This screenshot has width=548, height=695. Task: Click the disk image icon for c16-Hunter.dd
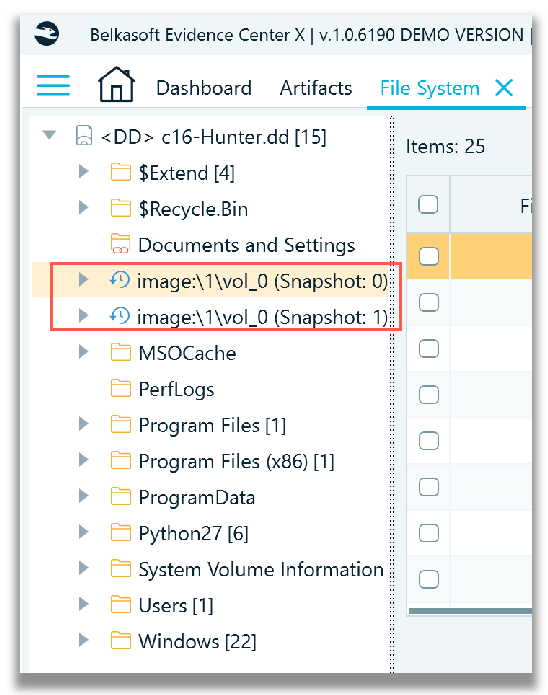[84, 135]
